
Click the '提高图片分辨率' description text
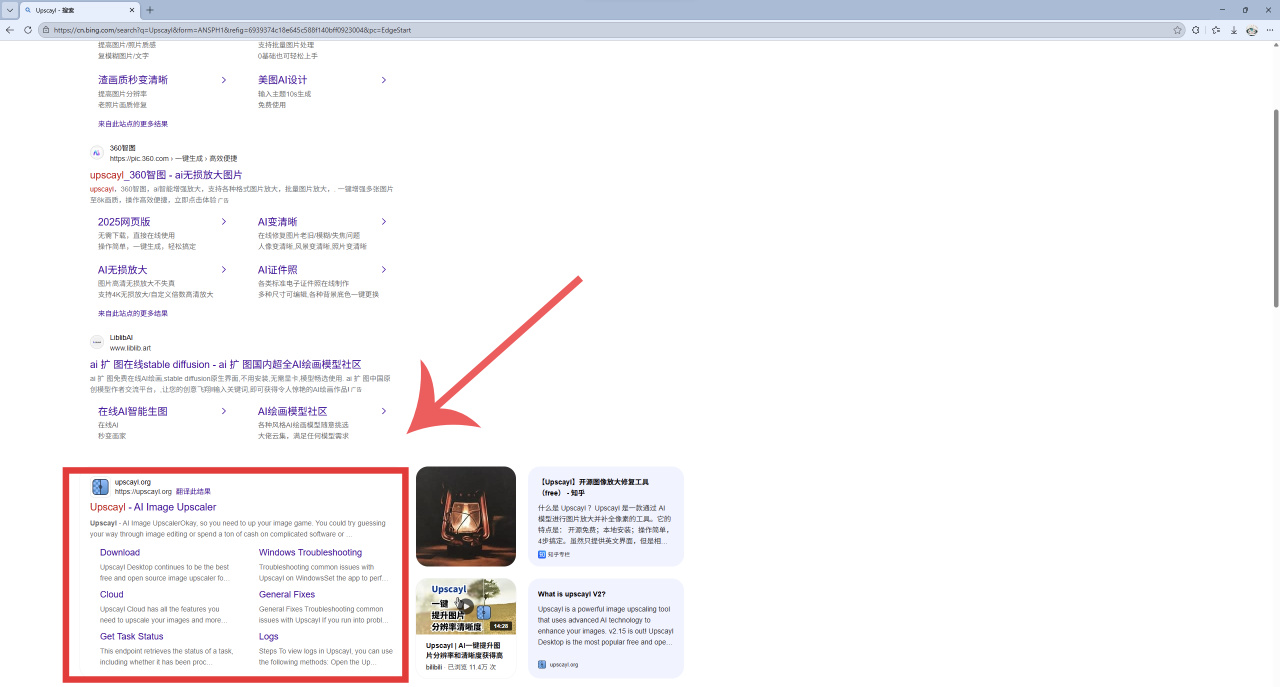click(122, 94)
